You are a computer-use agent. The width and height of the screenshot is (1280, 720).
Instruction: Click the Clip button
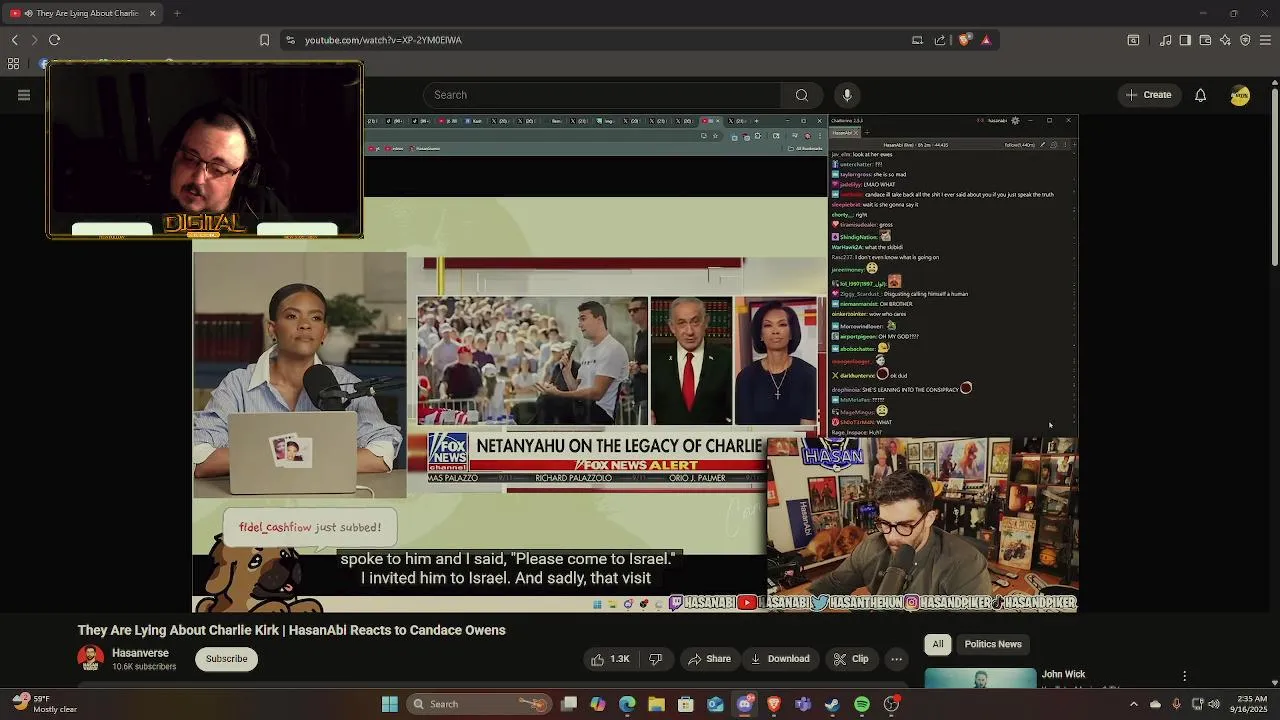point(851,659)
